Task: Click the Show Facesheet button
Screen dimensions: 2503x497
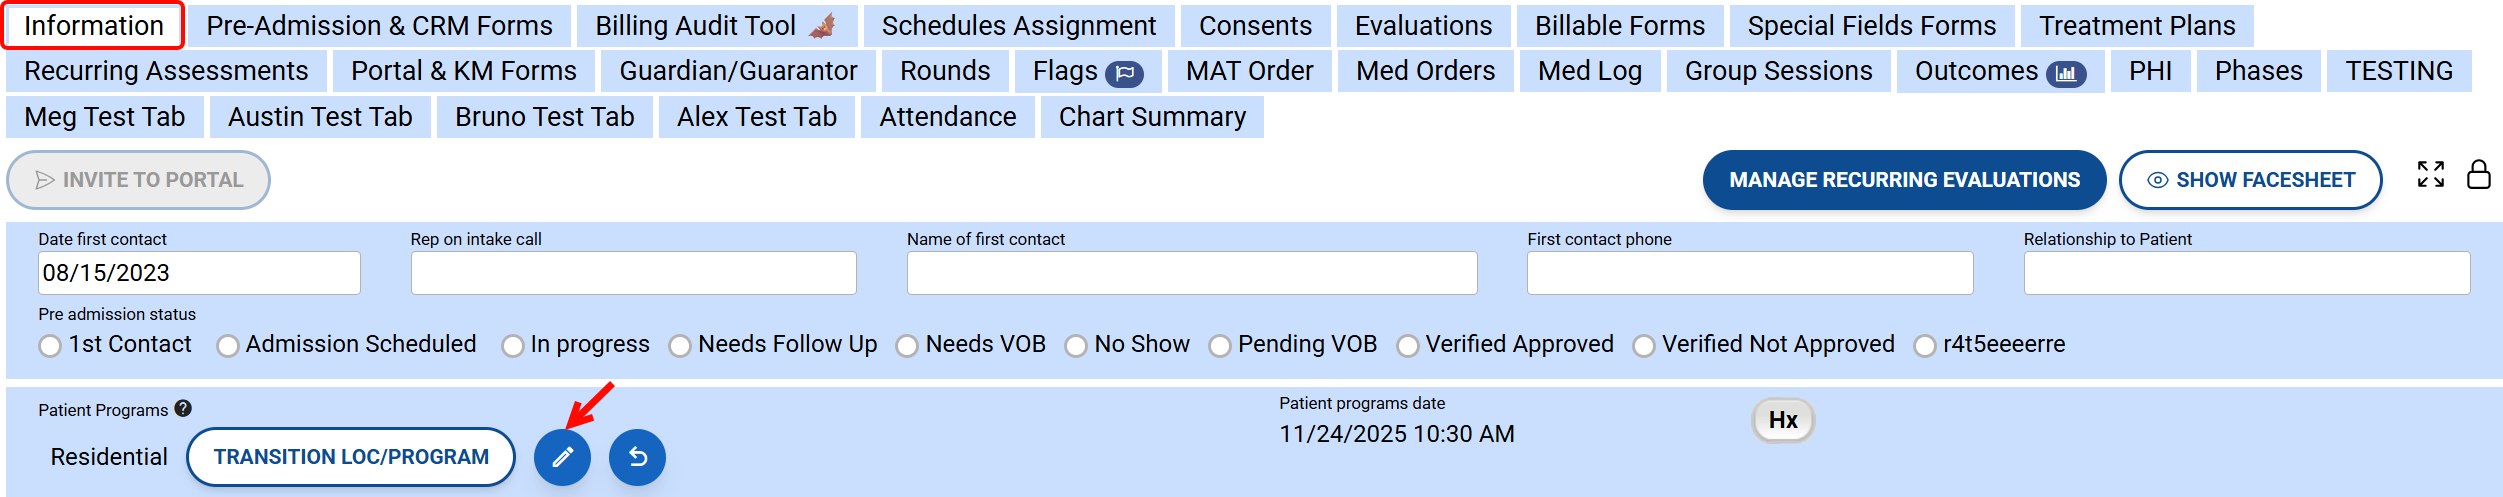Action: pos(2250,180)
